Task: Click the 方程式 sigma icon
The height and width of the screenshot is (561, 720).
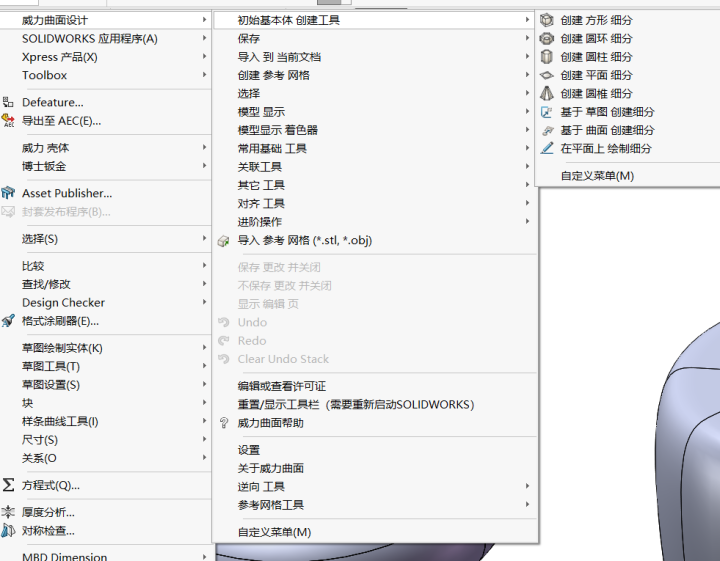Action: click(x=8, y=485)
